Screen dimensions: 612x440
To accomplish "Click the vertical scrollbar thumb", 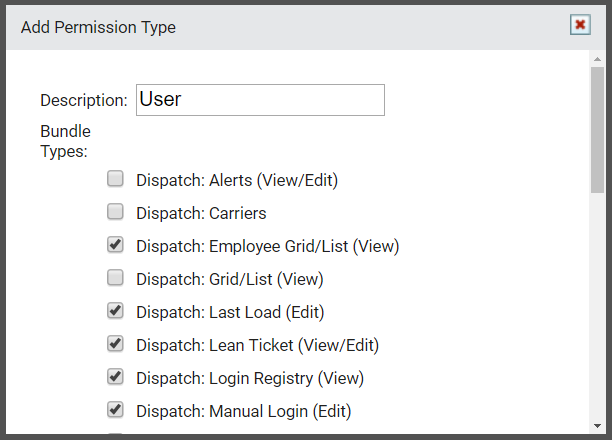I will pyautogui.click(x=597, y=130).
